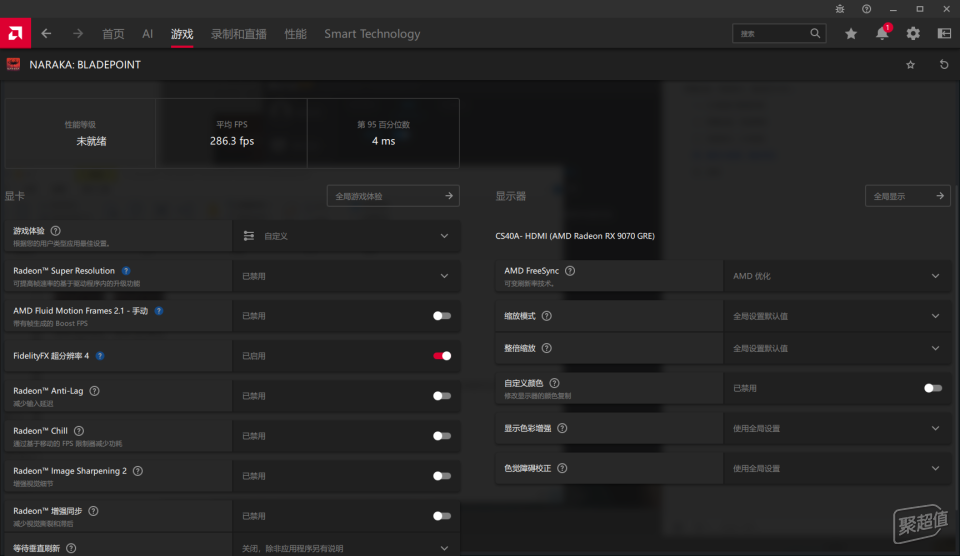
Task: Open the notifications bell
Action: point(882,33)
